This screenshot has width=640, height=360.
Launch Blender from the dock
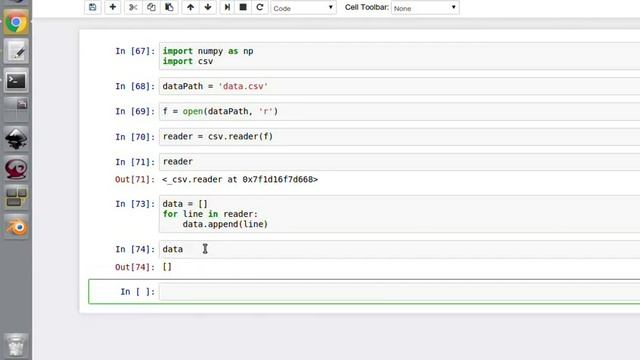pos(16,227)
